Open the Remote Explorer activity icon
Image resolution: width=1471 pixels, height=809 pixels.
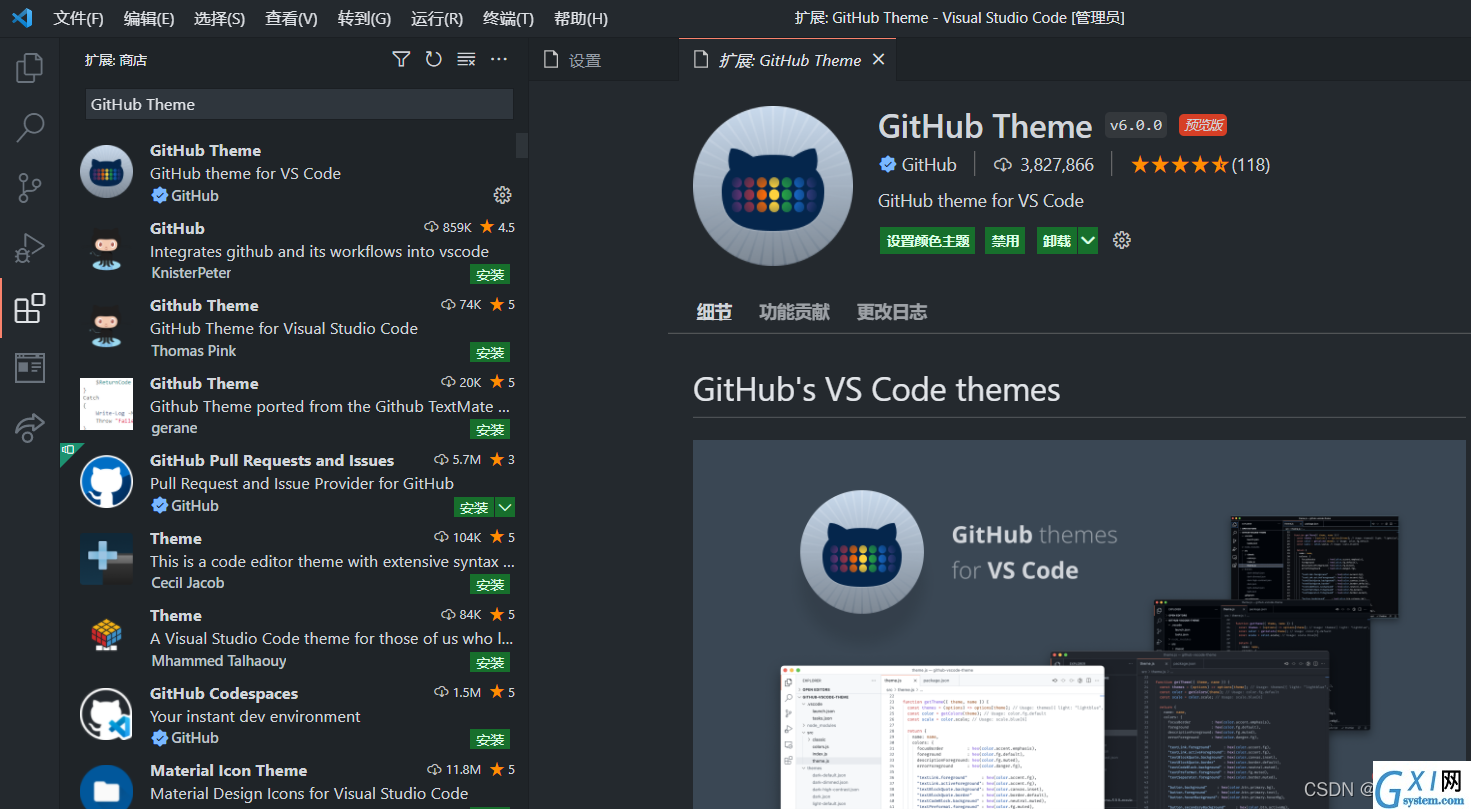(30, 368)
